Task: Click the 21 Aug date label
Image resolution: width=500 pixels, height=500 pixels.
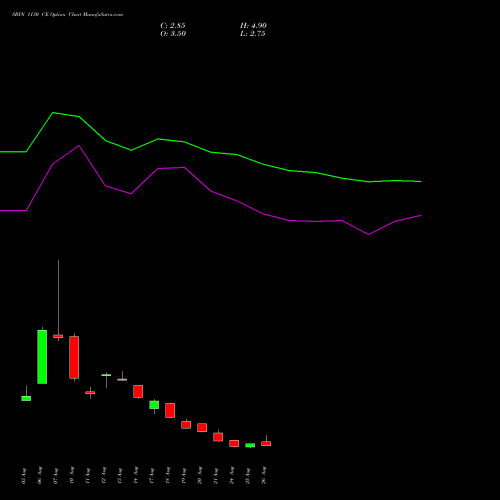Action: coord(216,476)
